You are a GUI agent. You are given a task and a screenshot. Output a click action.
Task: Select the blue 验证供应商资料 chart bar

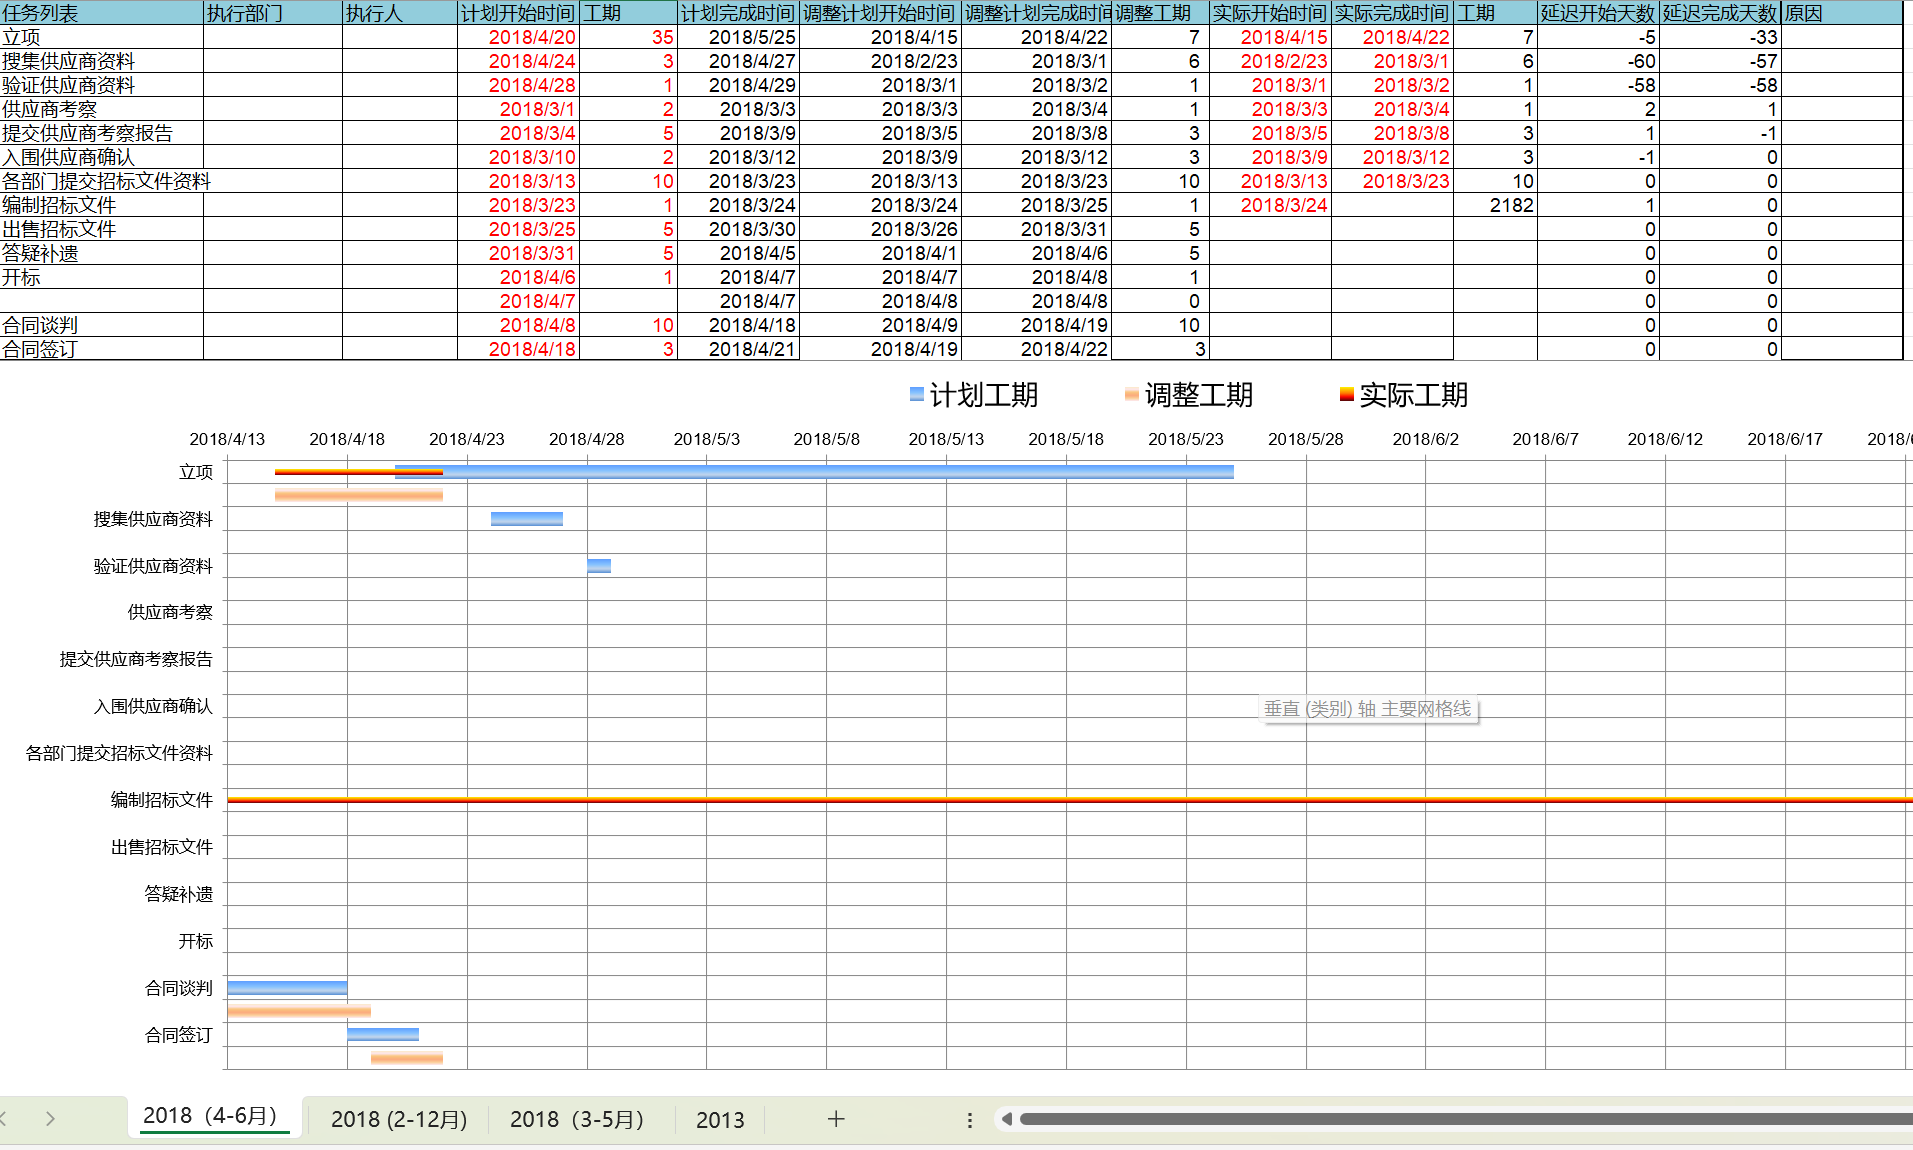[599, 565]
